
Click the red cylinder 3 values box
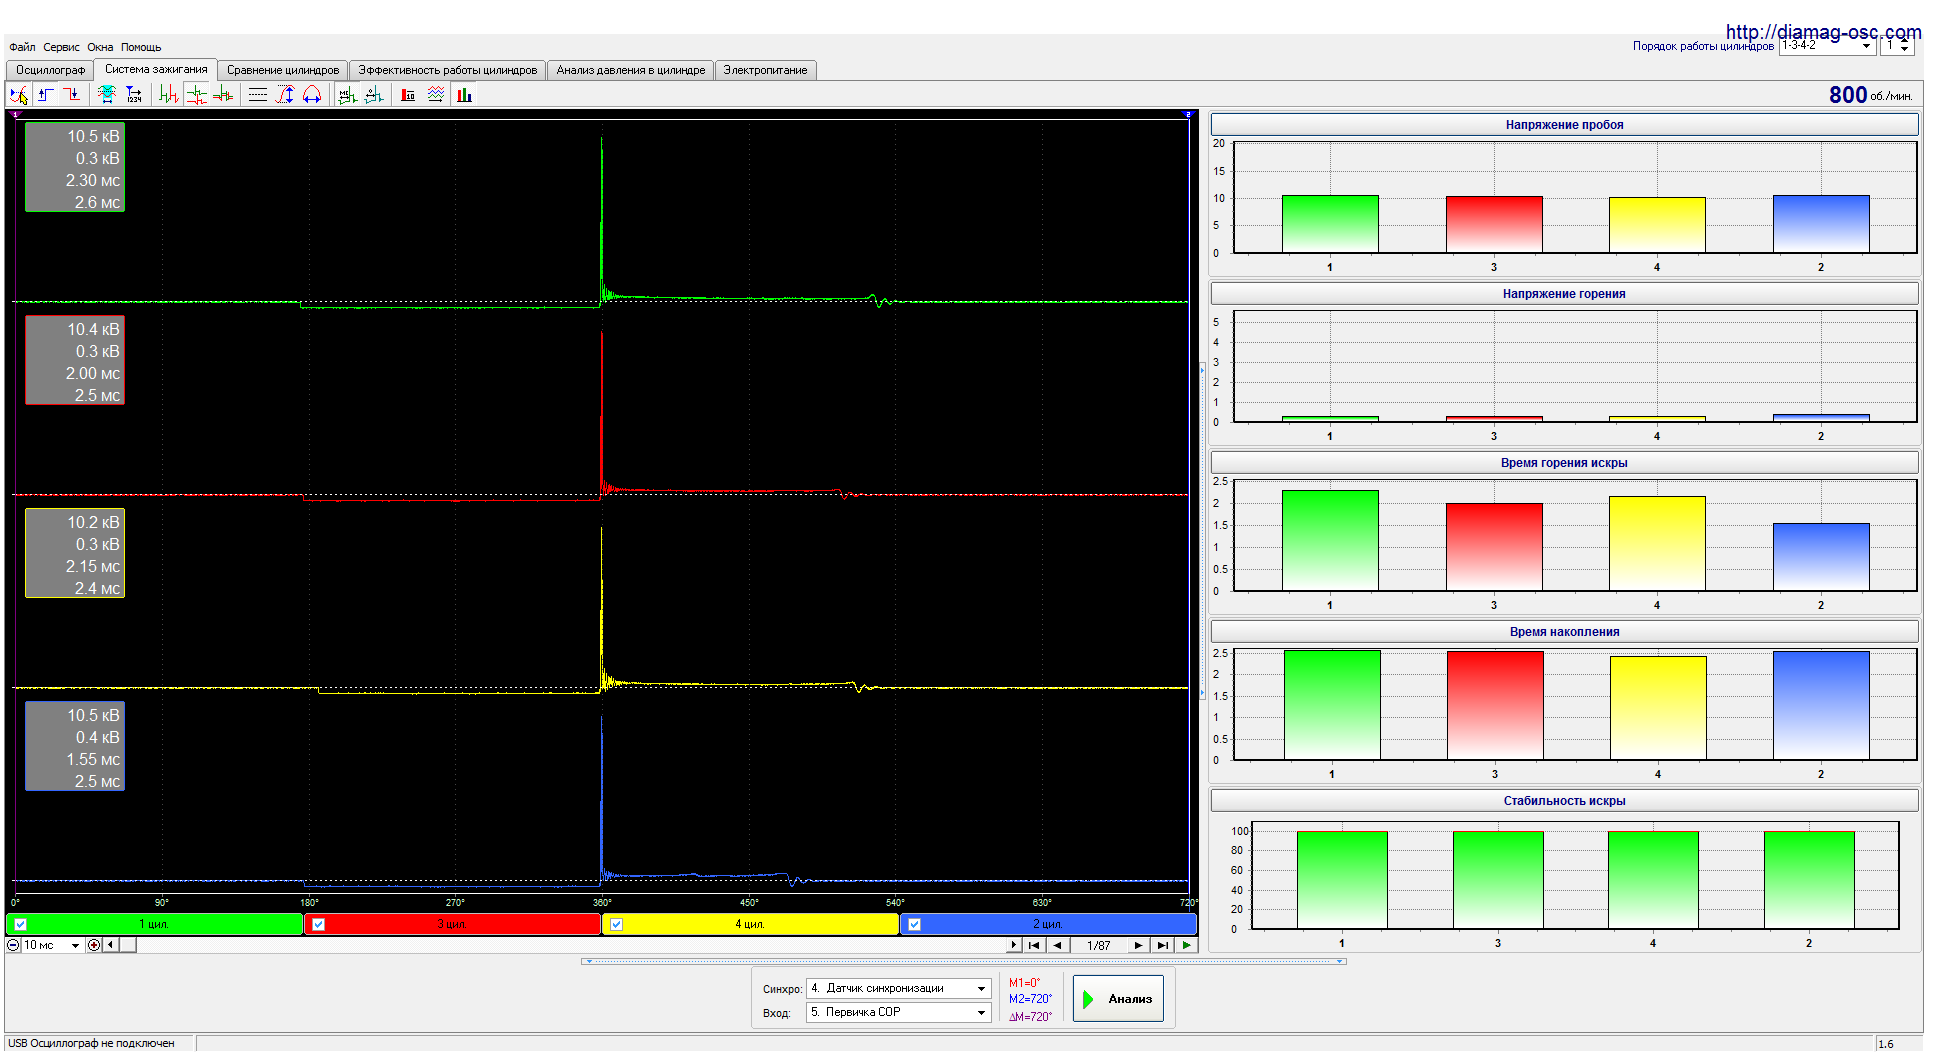click(75, 360)
